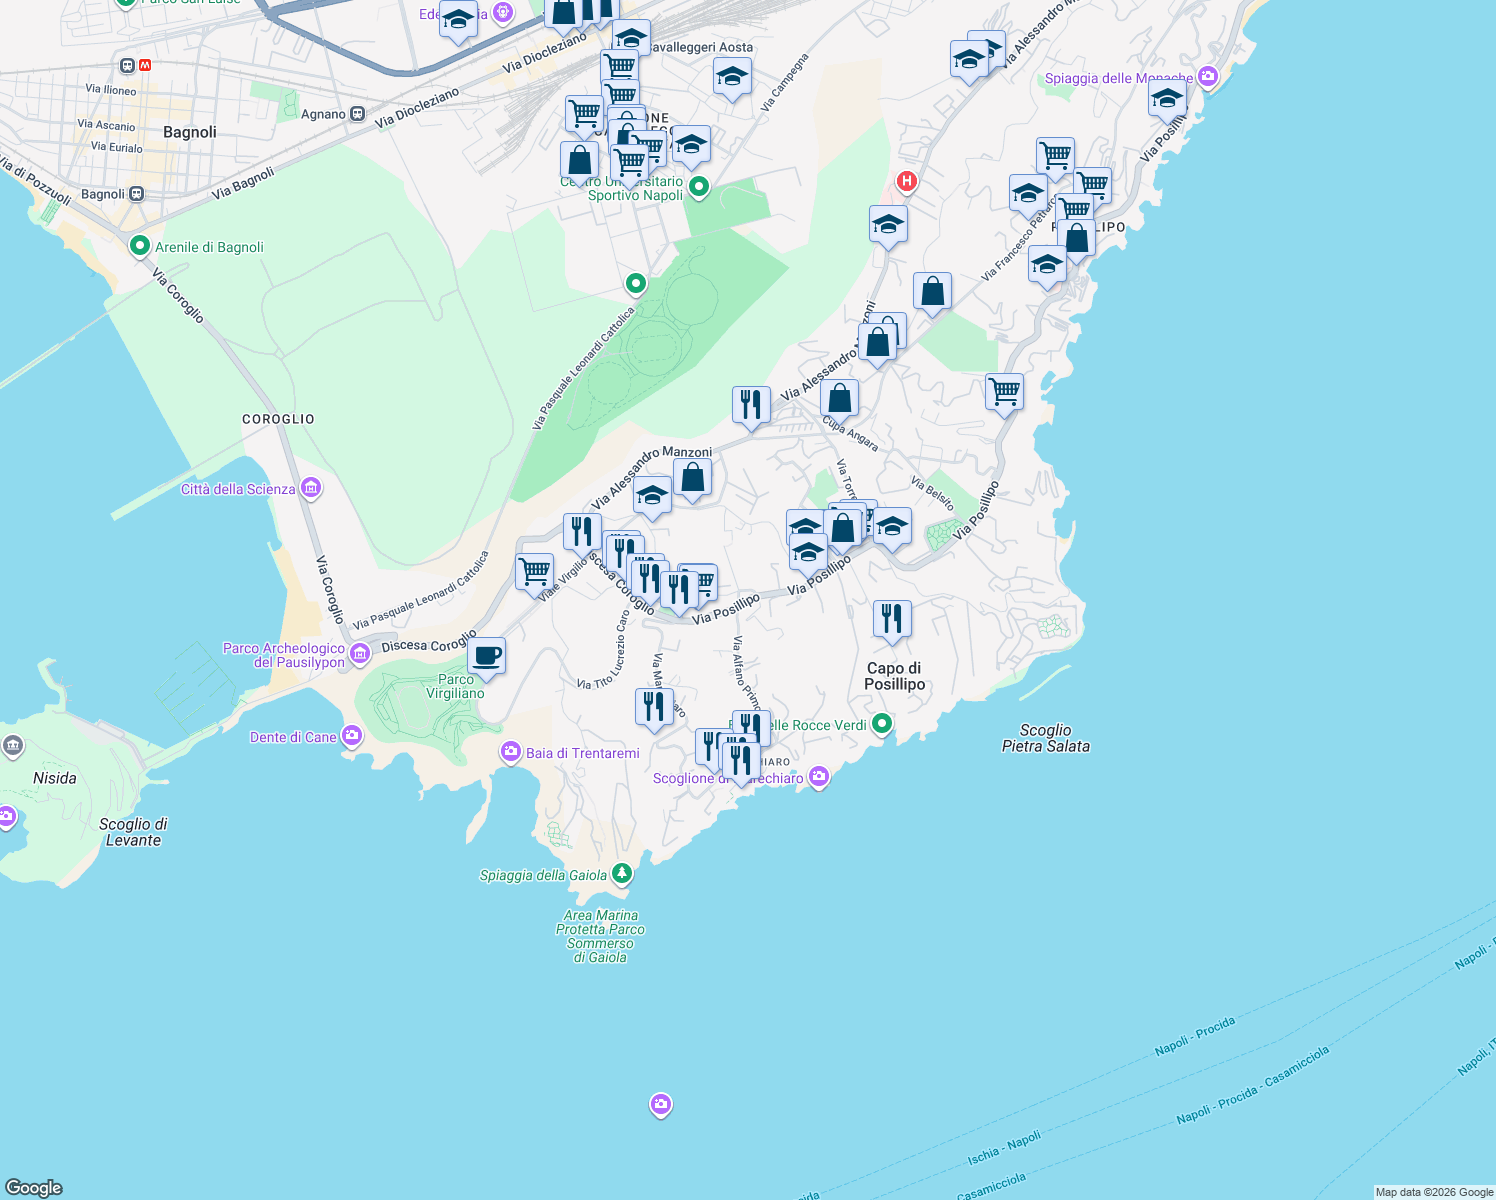
Task: Open the cafe marker near Parco Virgiliano
Action: tap(486, 657)
